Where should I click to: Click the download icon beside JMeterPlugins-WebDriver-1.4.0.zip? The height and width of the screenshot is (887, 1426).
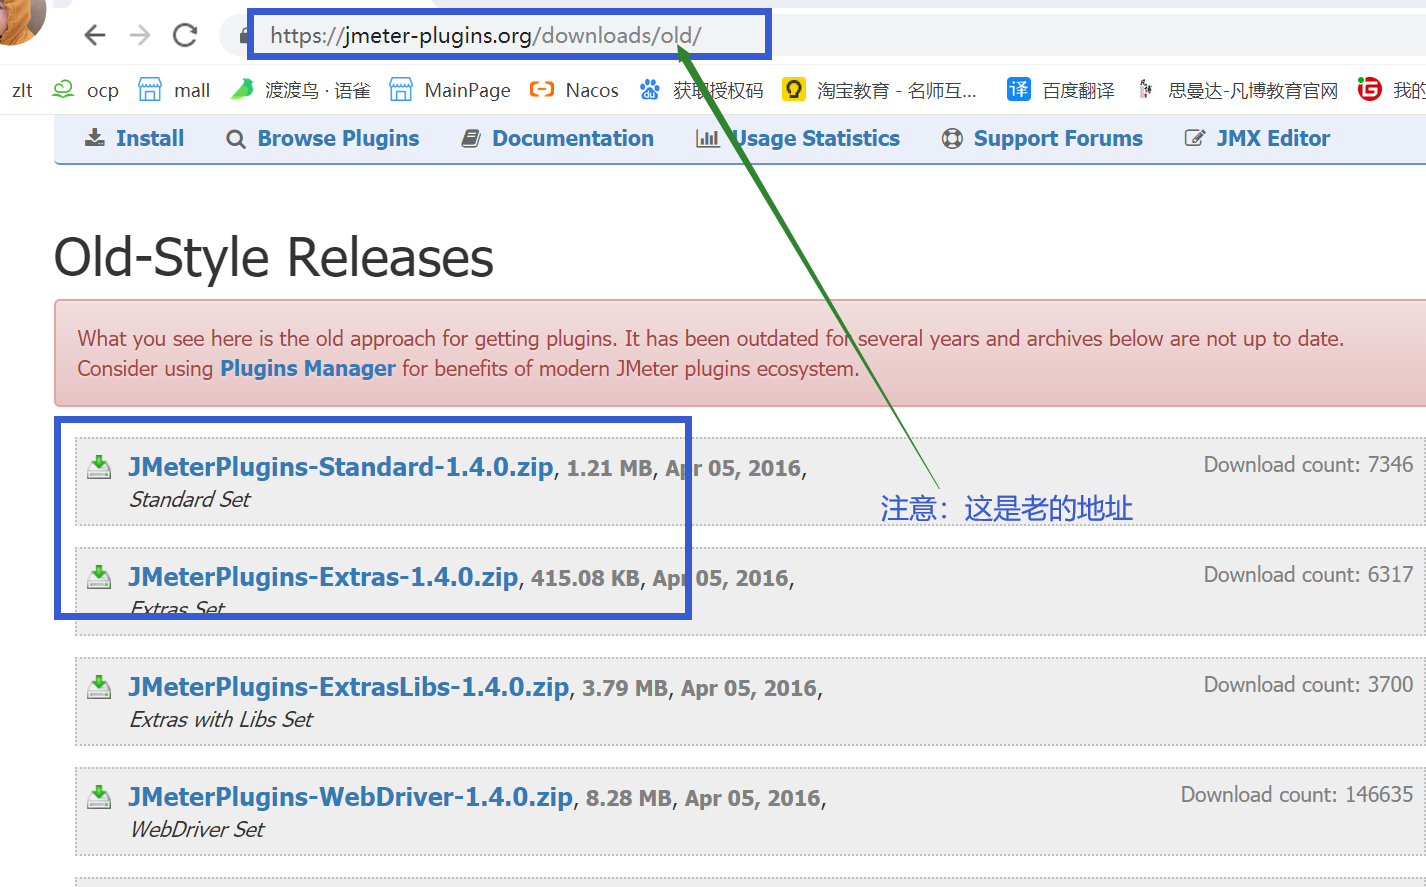(99, 796)
